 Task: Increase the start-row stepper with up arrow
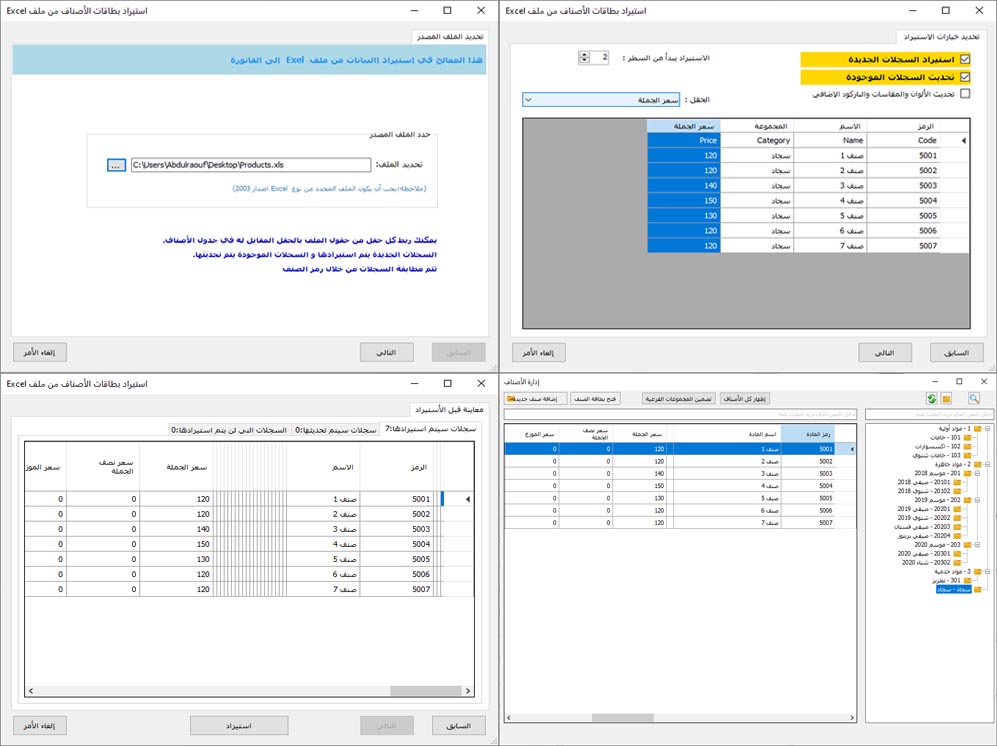pos(584,55)
